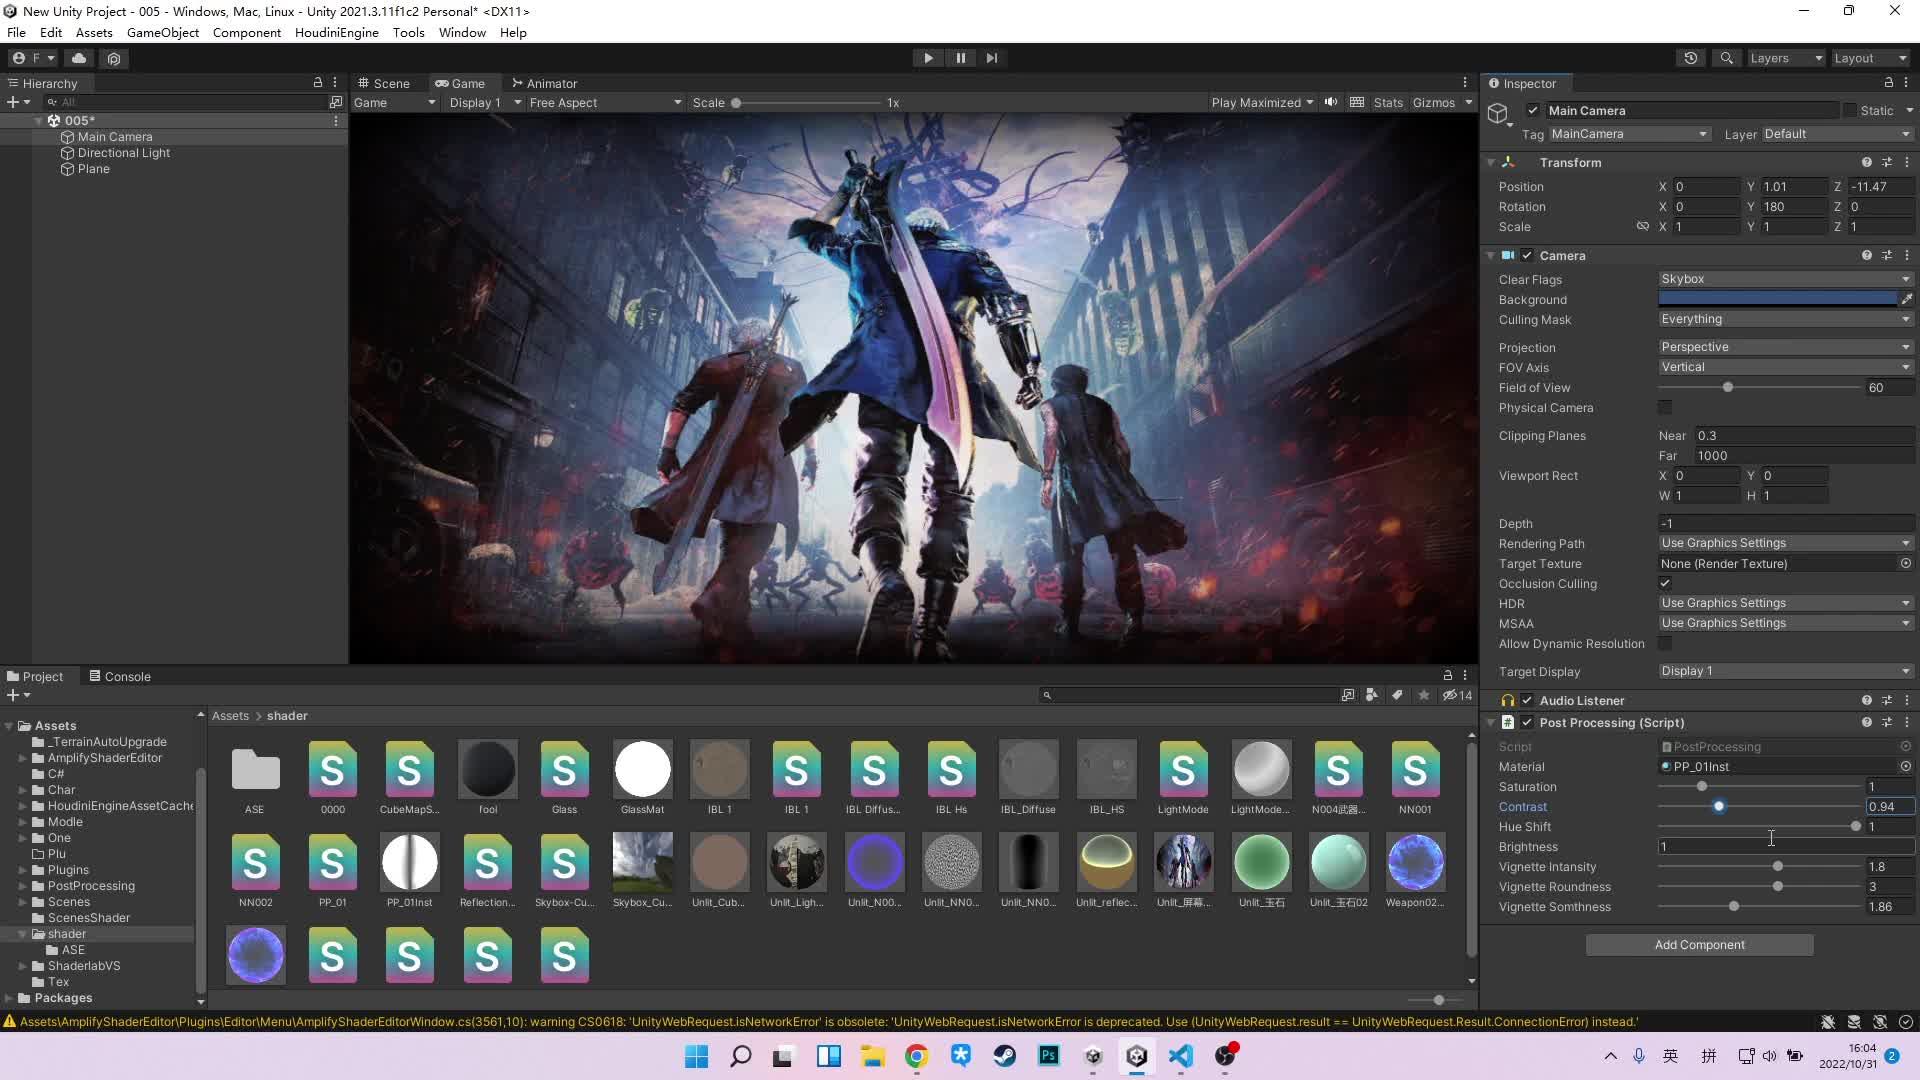Screen dimensions: 1920x1080
Task: Enable Allow Dynamic Resolution checkbox
Action: coord(1665,643)
